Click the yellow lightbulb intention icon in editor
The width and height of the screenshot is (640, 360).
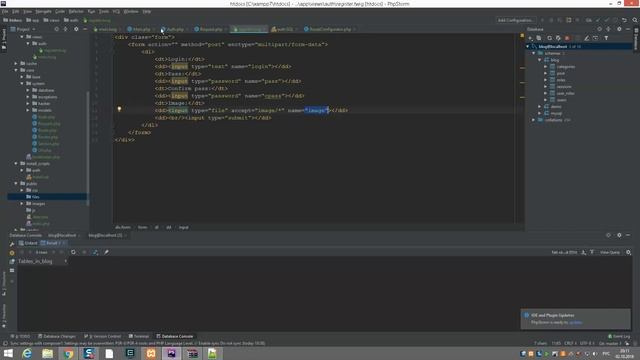pos(119,109)
